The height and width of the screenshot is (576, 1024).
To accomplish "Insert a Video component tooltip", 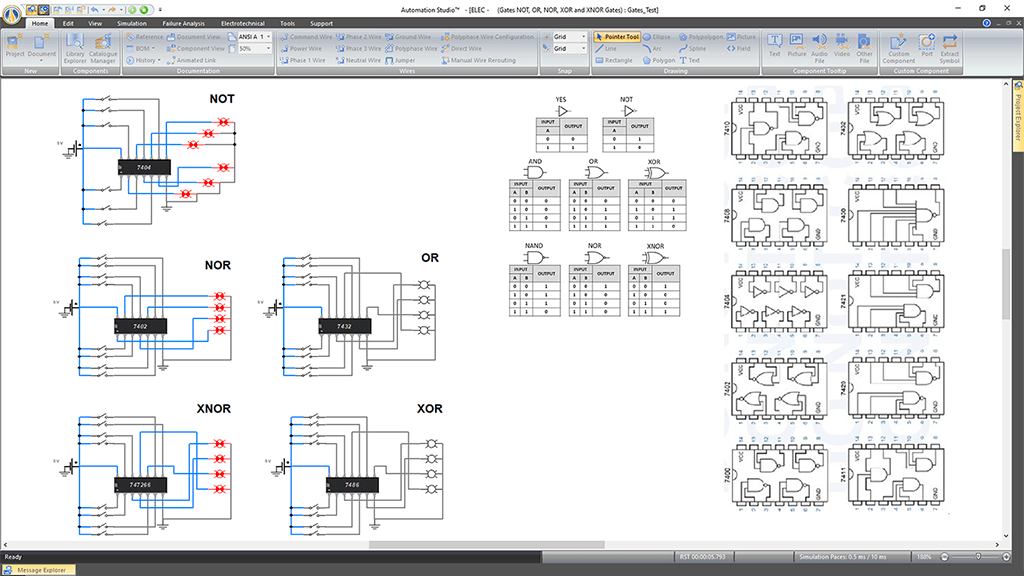I will pos(842,44).
